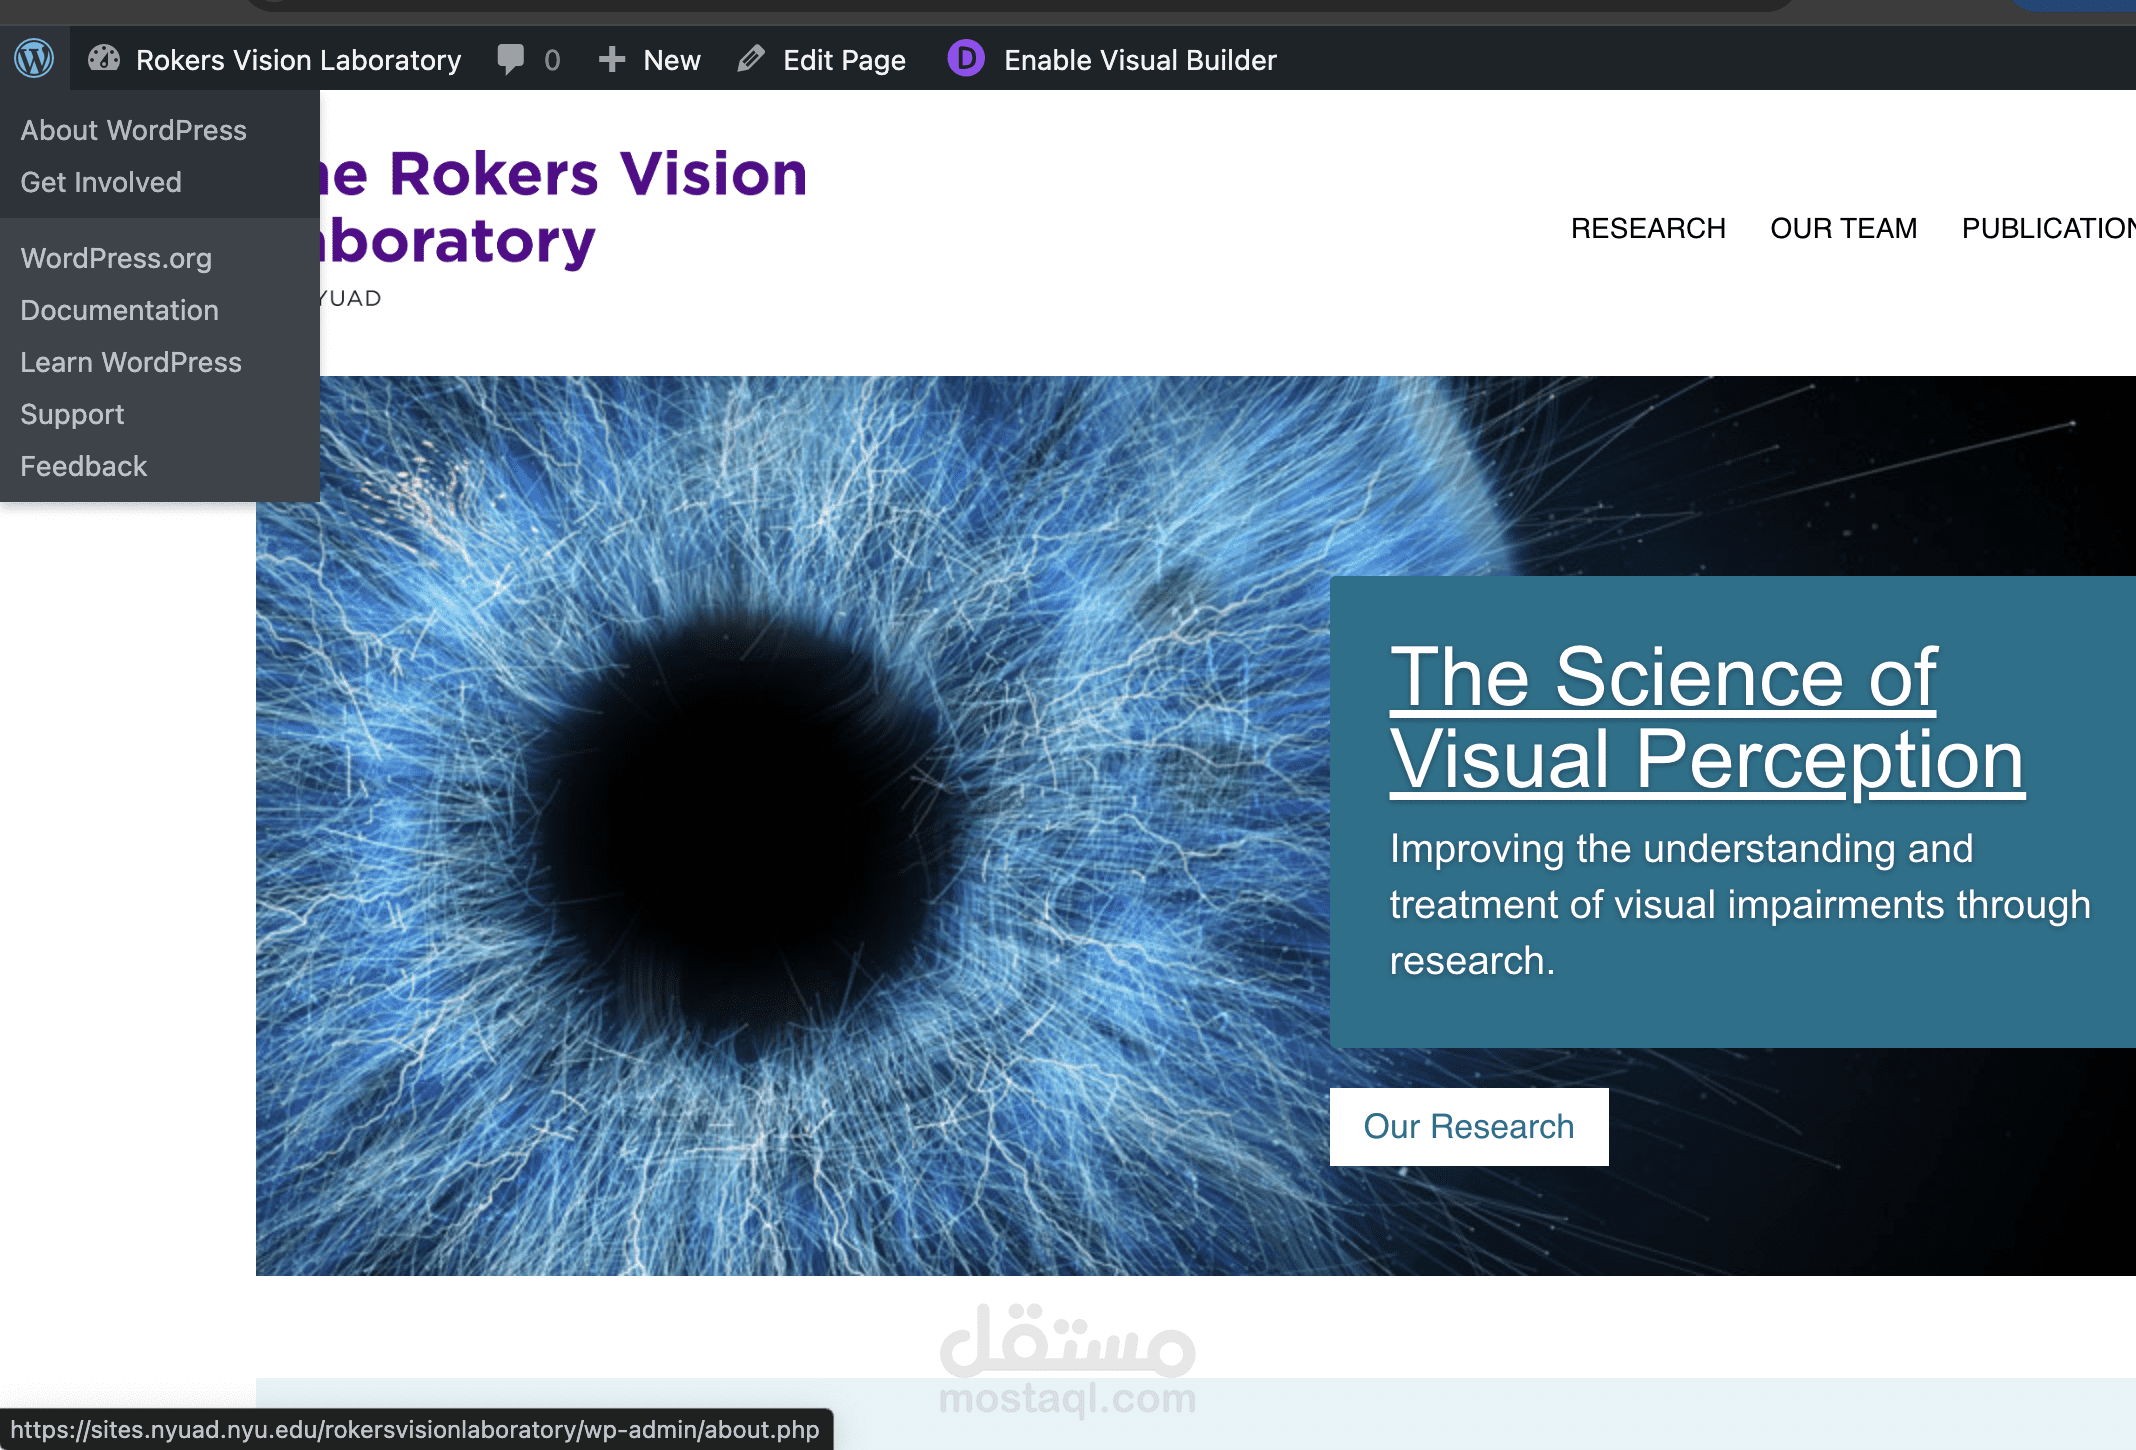Select Get Involved from the menu

coord(100,181)
